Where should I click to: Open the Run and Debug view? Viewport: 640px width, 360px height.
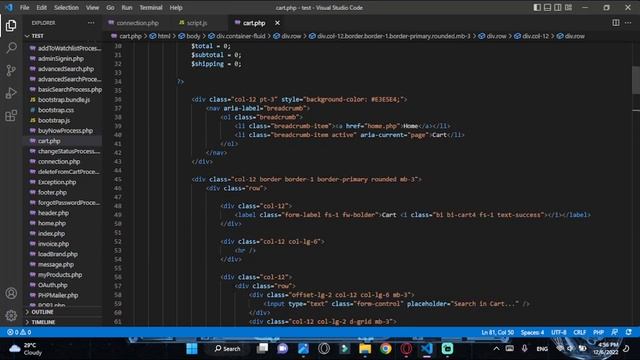click(11, 93)
